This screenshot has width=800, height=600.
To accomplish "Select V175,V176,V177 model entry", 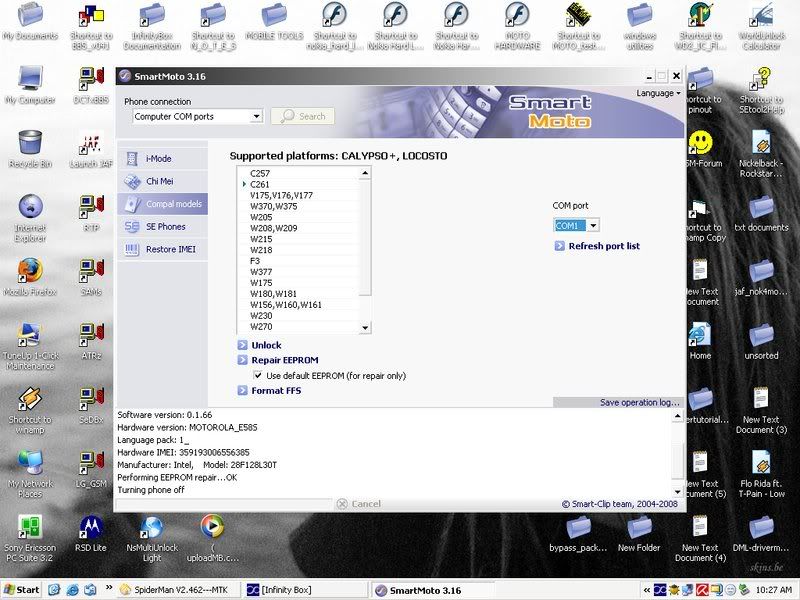I will tap(281, 195).
